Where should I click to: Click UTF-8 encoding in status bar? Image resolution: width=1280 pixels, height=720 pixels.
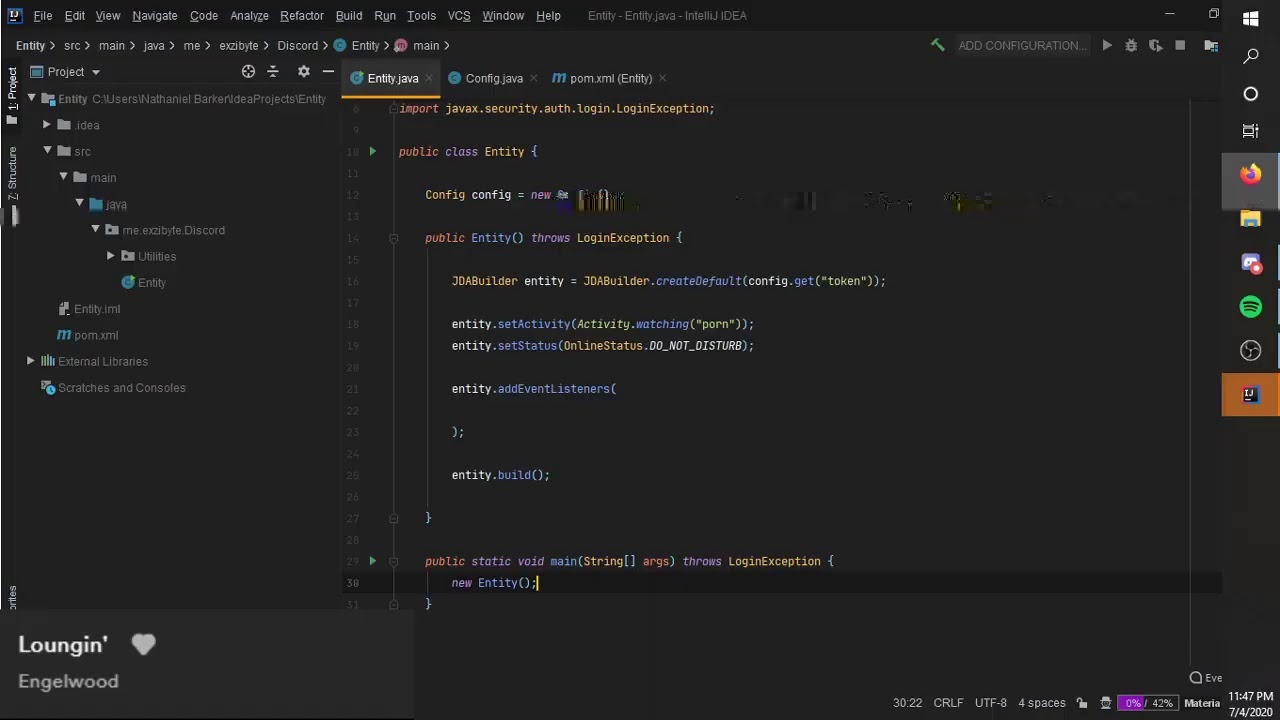[x=991, y=703]
